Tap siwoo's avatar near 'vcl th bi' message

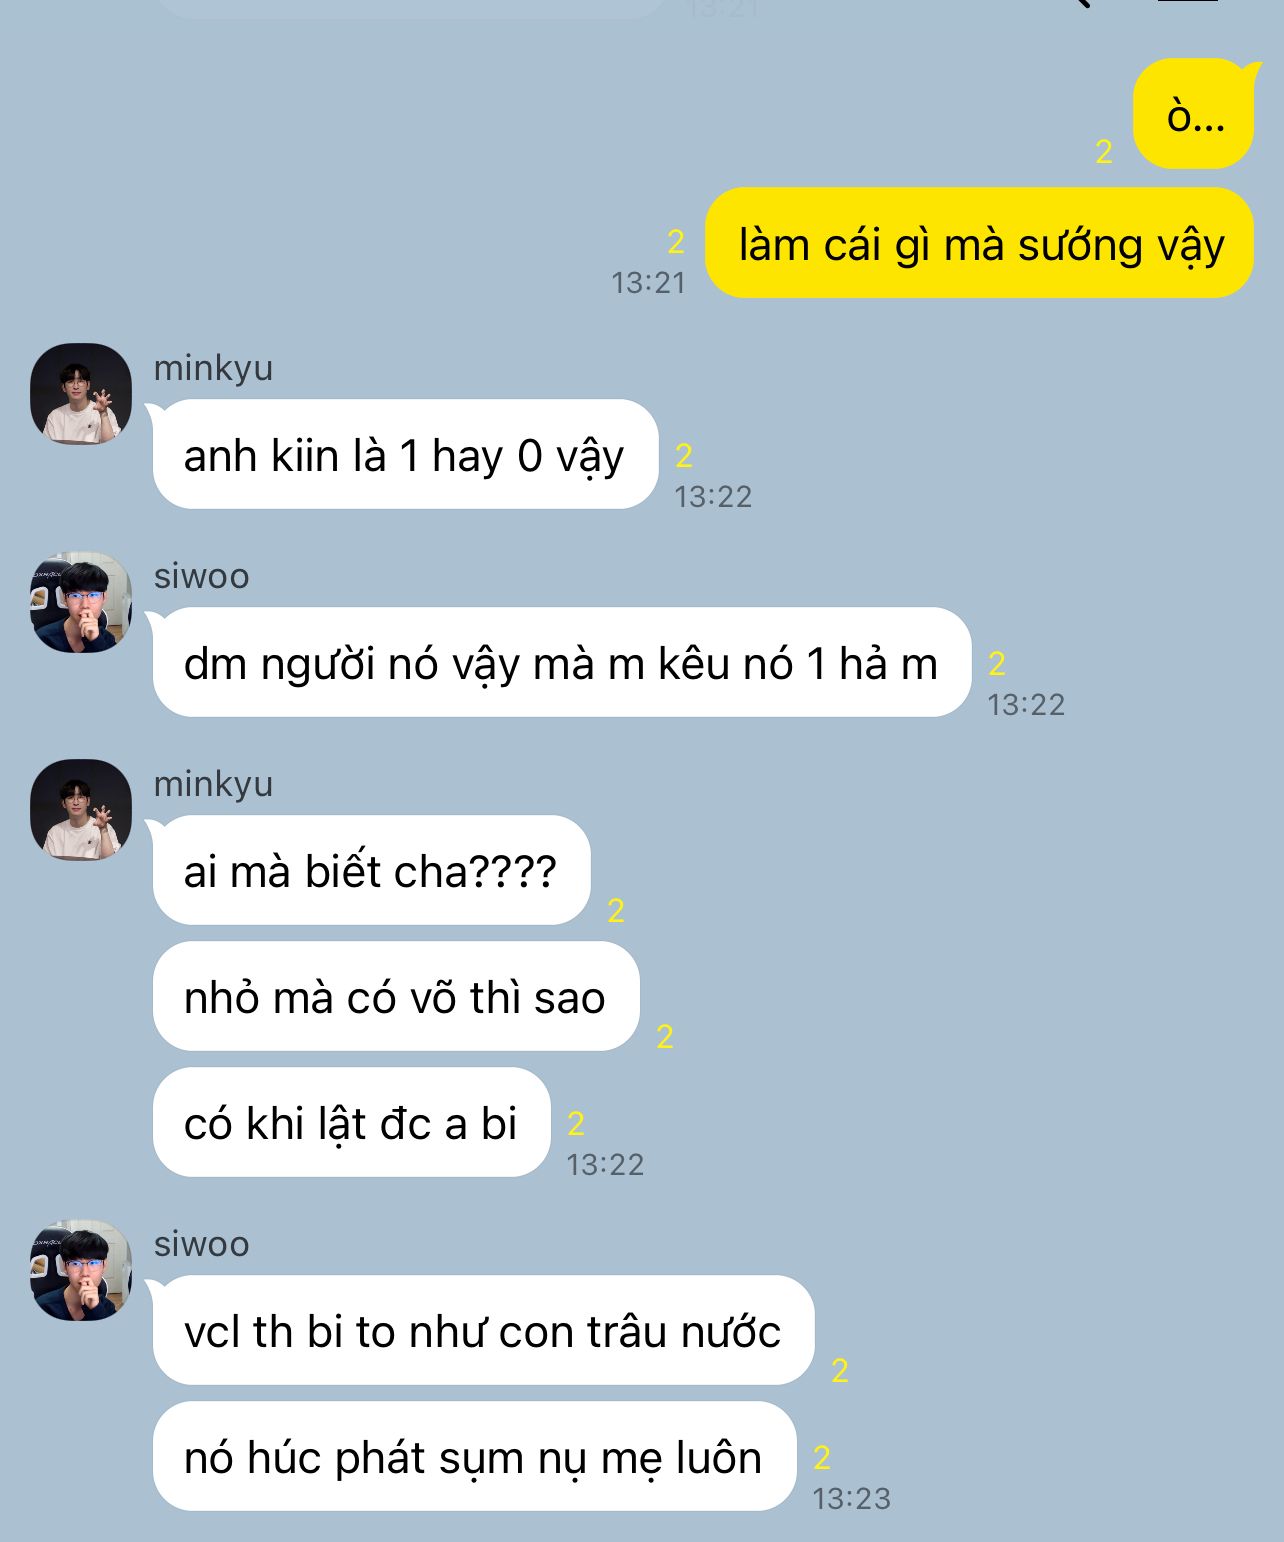[81, 1270]
